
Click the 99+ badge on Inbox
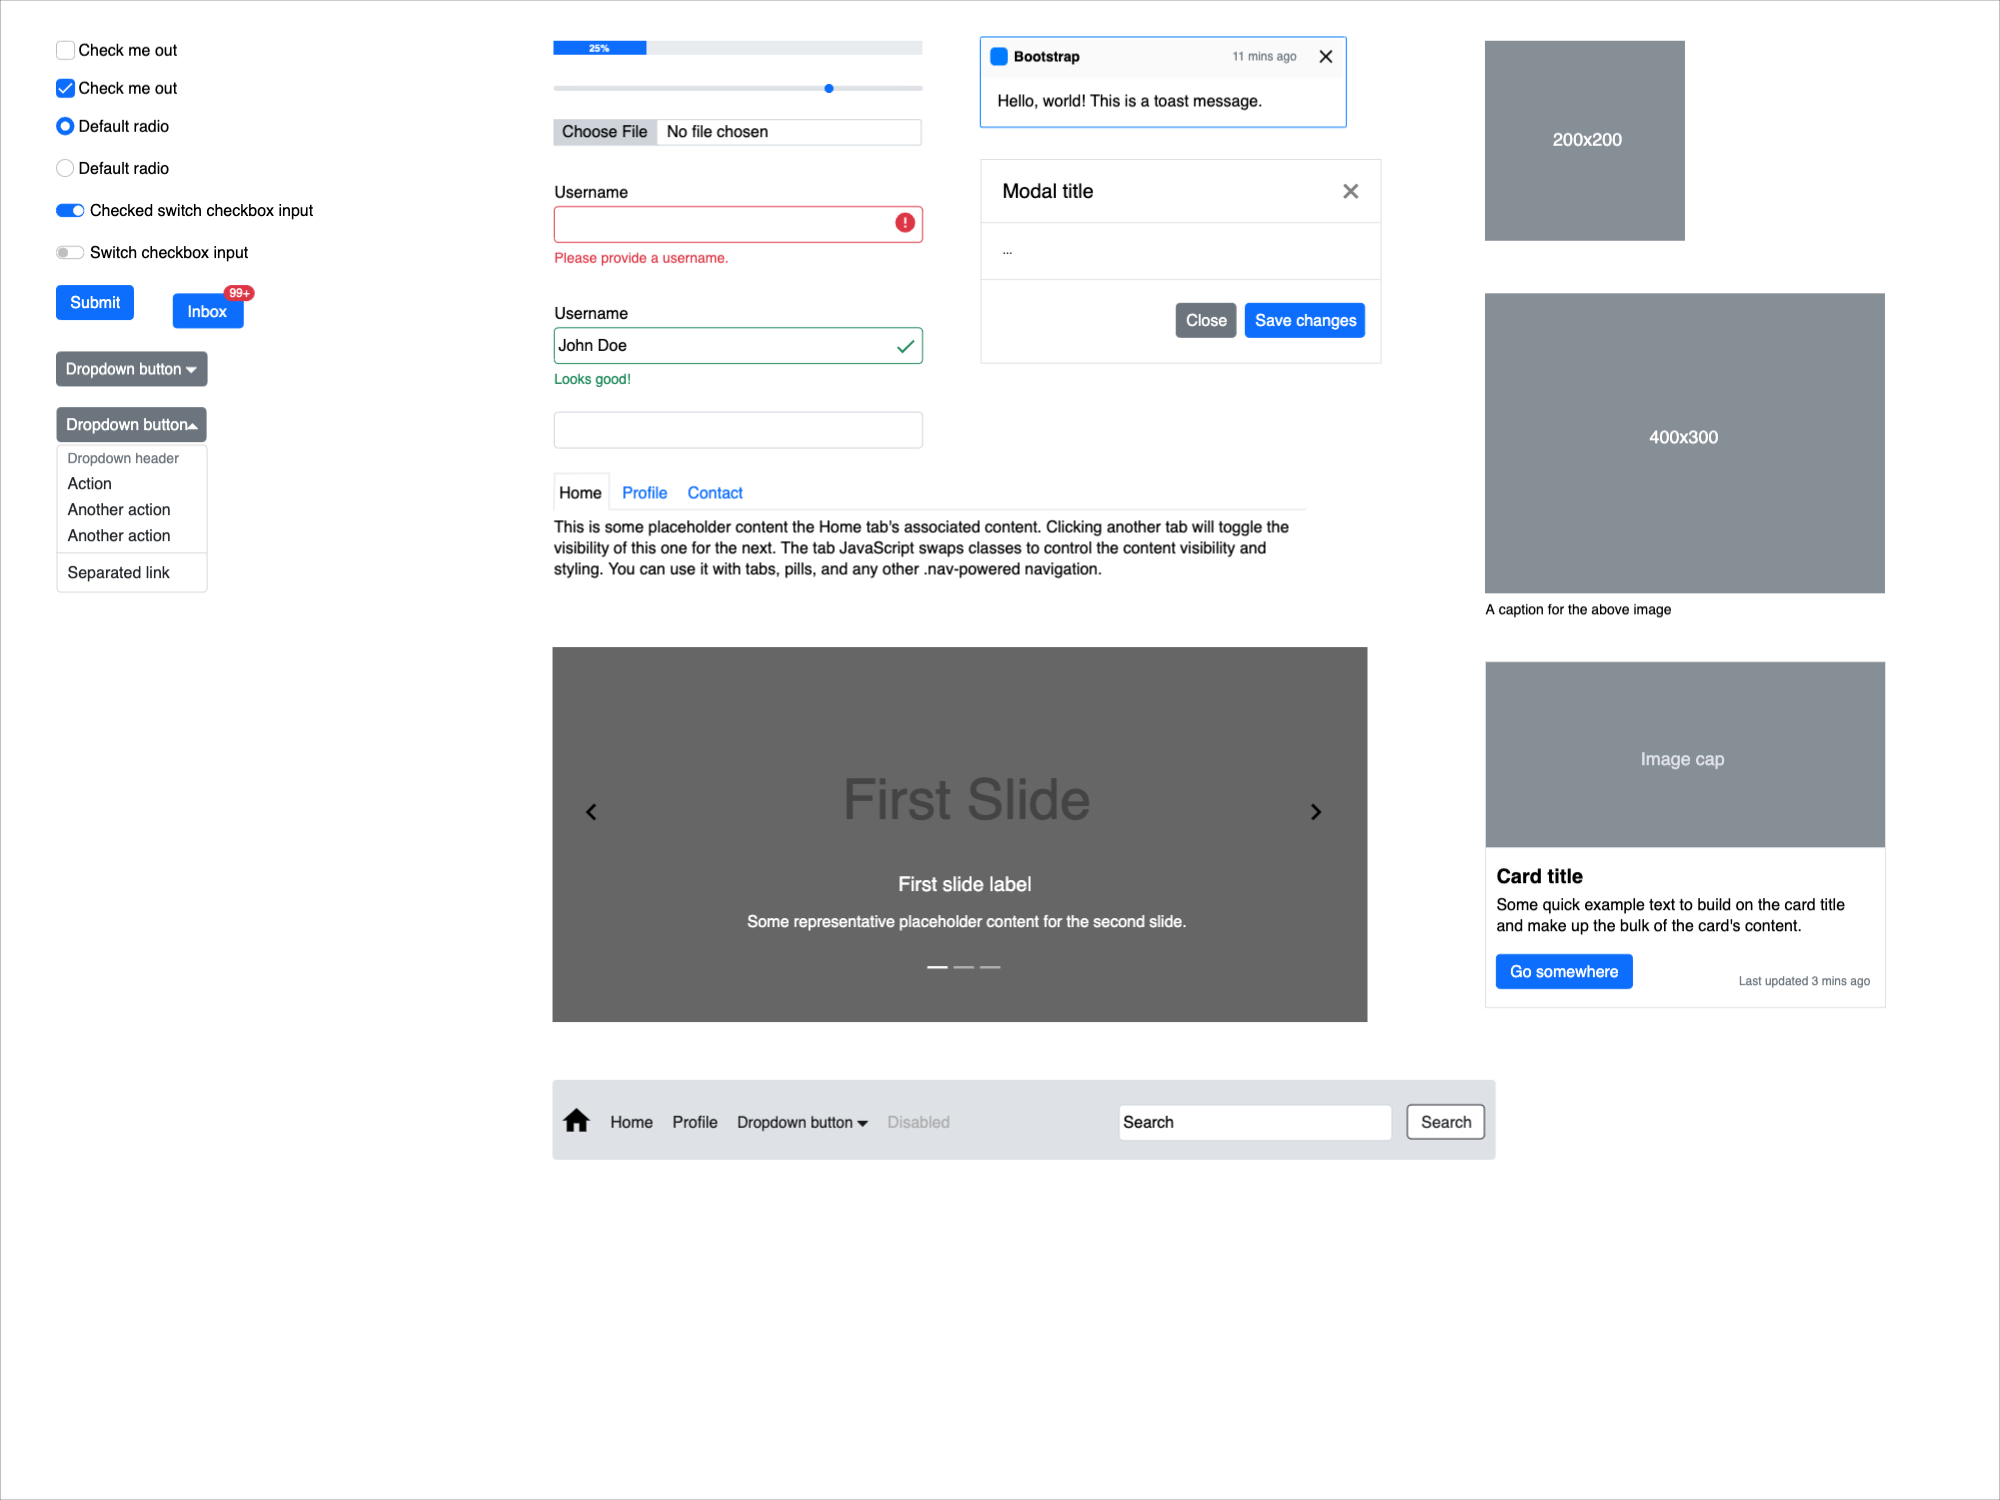pyautogui.click(x=239, y=293)
